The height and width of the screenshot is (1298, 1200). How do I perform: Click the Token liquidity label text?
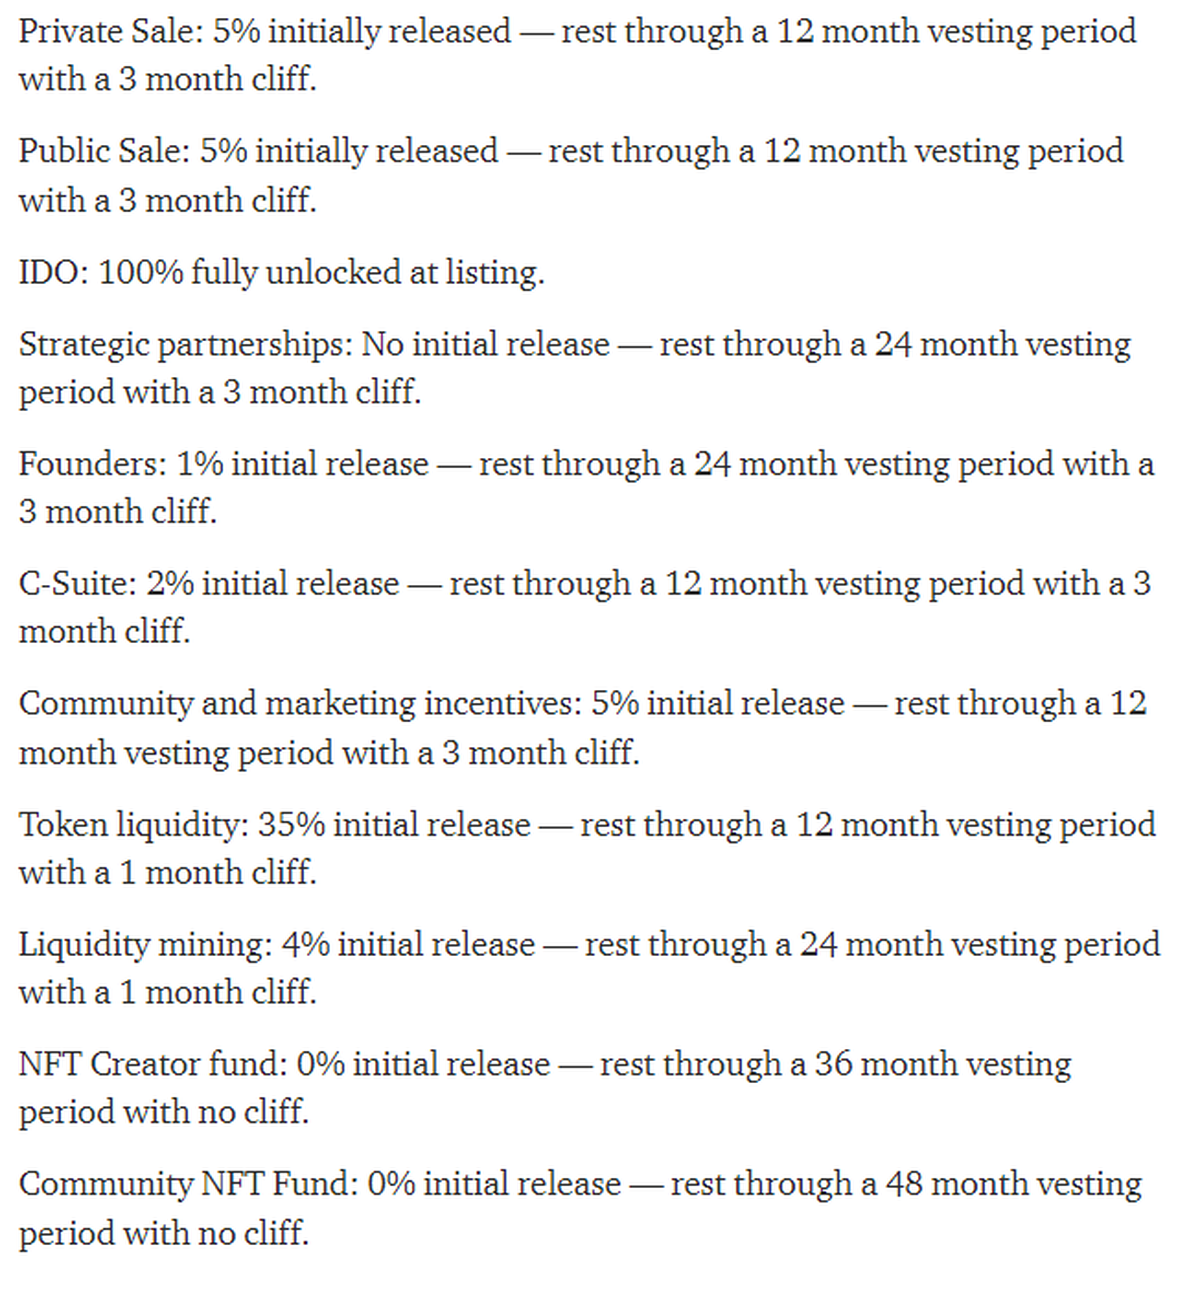click(132, 825)
